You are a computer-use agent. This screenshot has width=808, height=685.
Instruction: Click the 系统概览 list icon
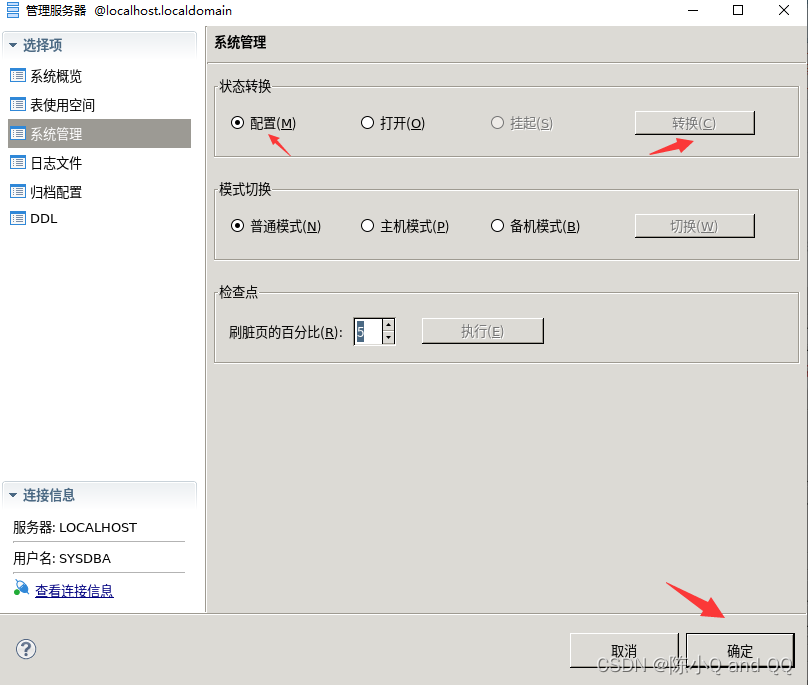pos(18,76)
